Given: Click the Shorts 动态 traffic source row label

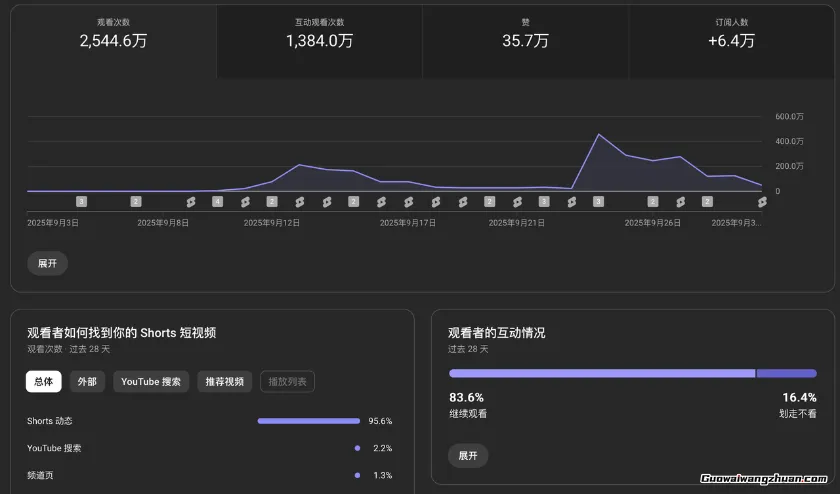Looking at the screenshot, I should click(50, 421).
